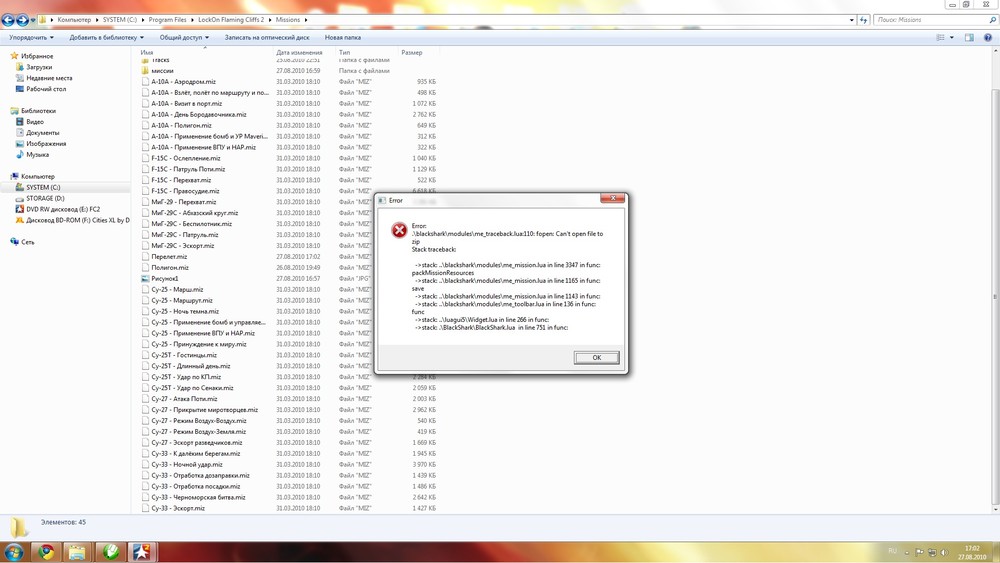This screenshot has height=563, width=1000.
Task: Sort by Тип column header
Action: pyautogui.click(x=367, y=52)
